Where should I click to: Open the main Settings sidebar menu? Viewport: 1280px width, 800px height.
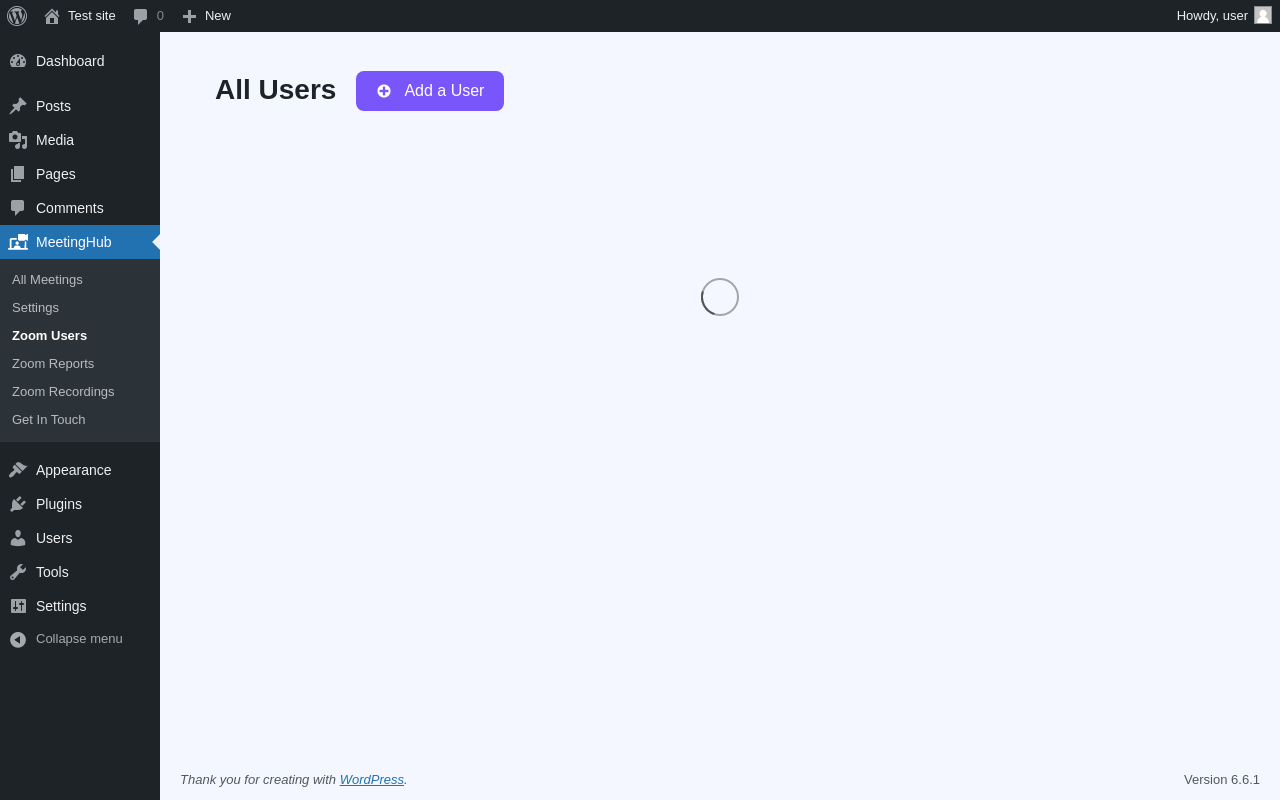(x=80, y=606)
